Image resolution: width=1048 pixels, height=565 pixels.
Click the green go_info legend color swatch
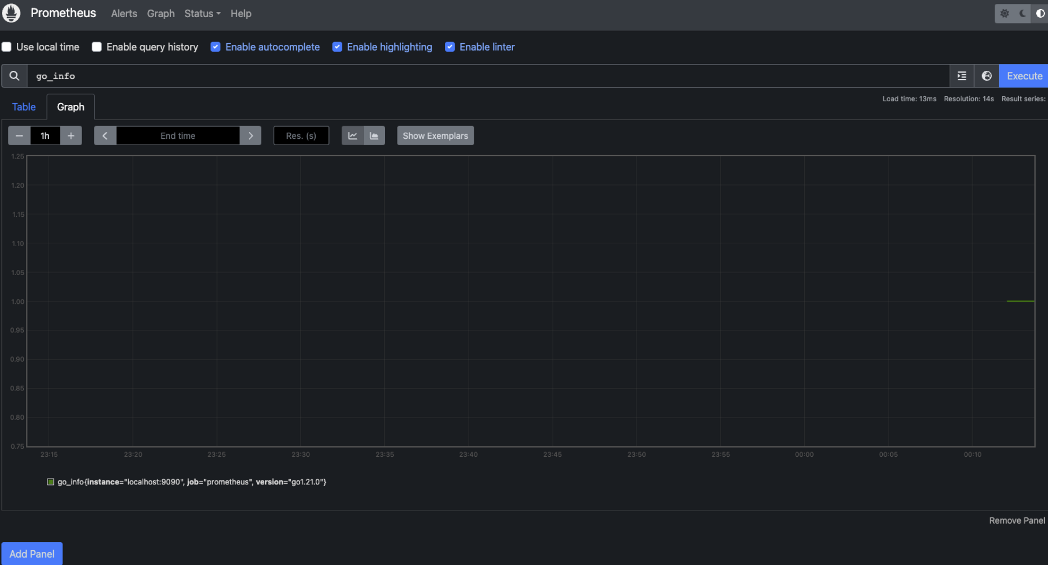pos(50,481)
